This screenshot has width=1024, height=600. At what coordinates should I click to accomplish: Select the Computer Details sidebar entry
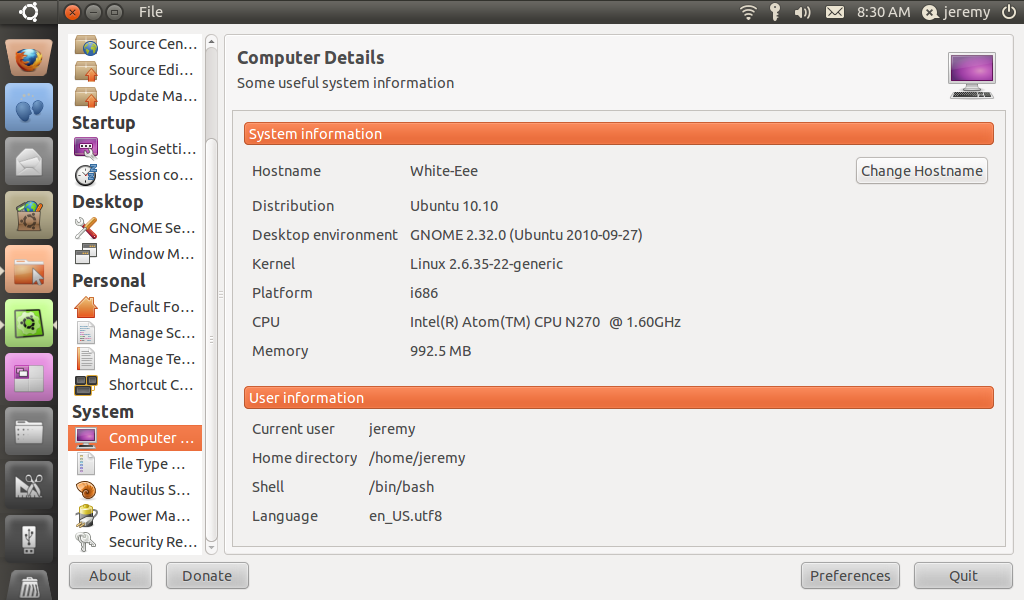[x=135, y=438]
